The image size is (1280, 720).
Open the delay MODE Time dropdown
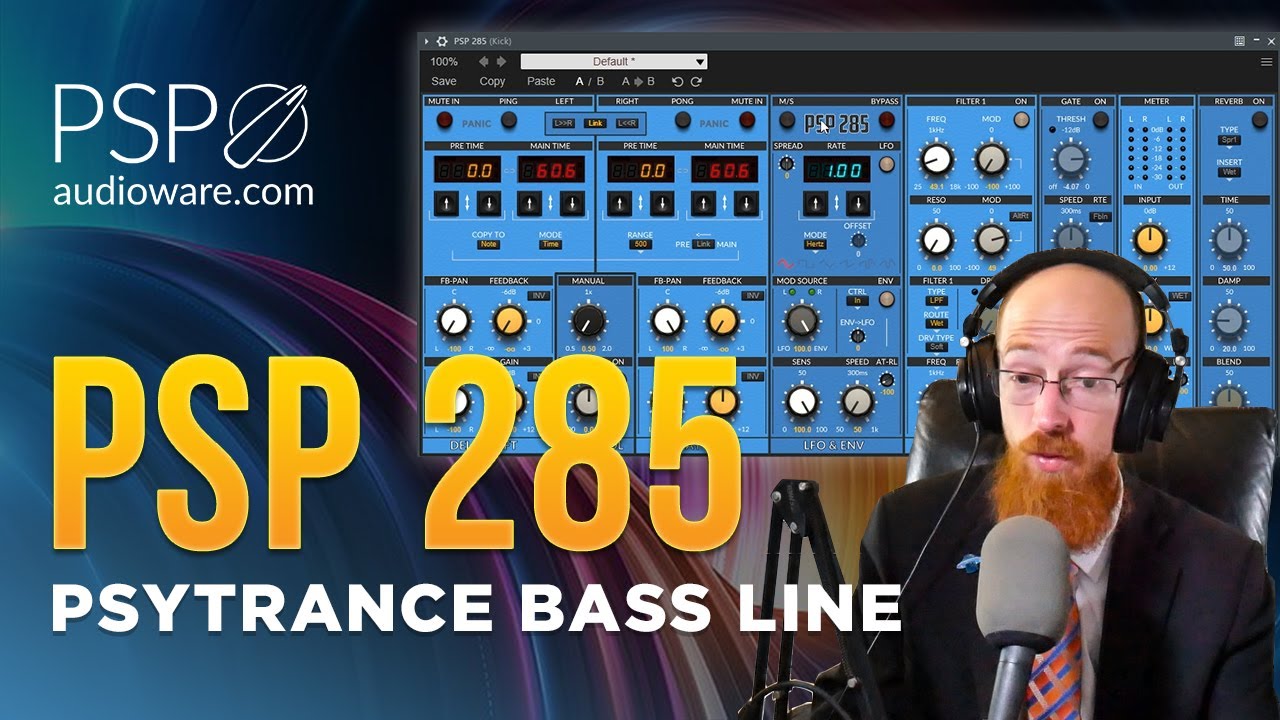point(550,244)
